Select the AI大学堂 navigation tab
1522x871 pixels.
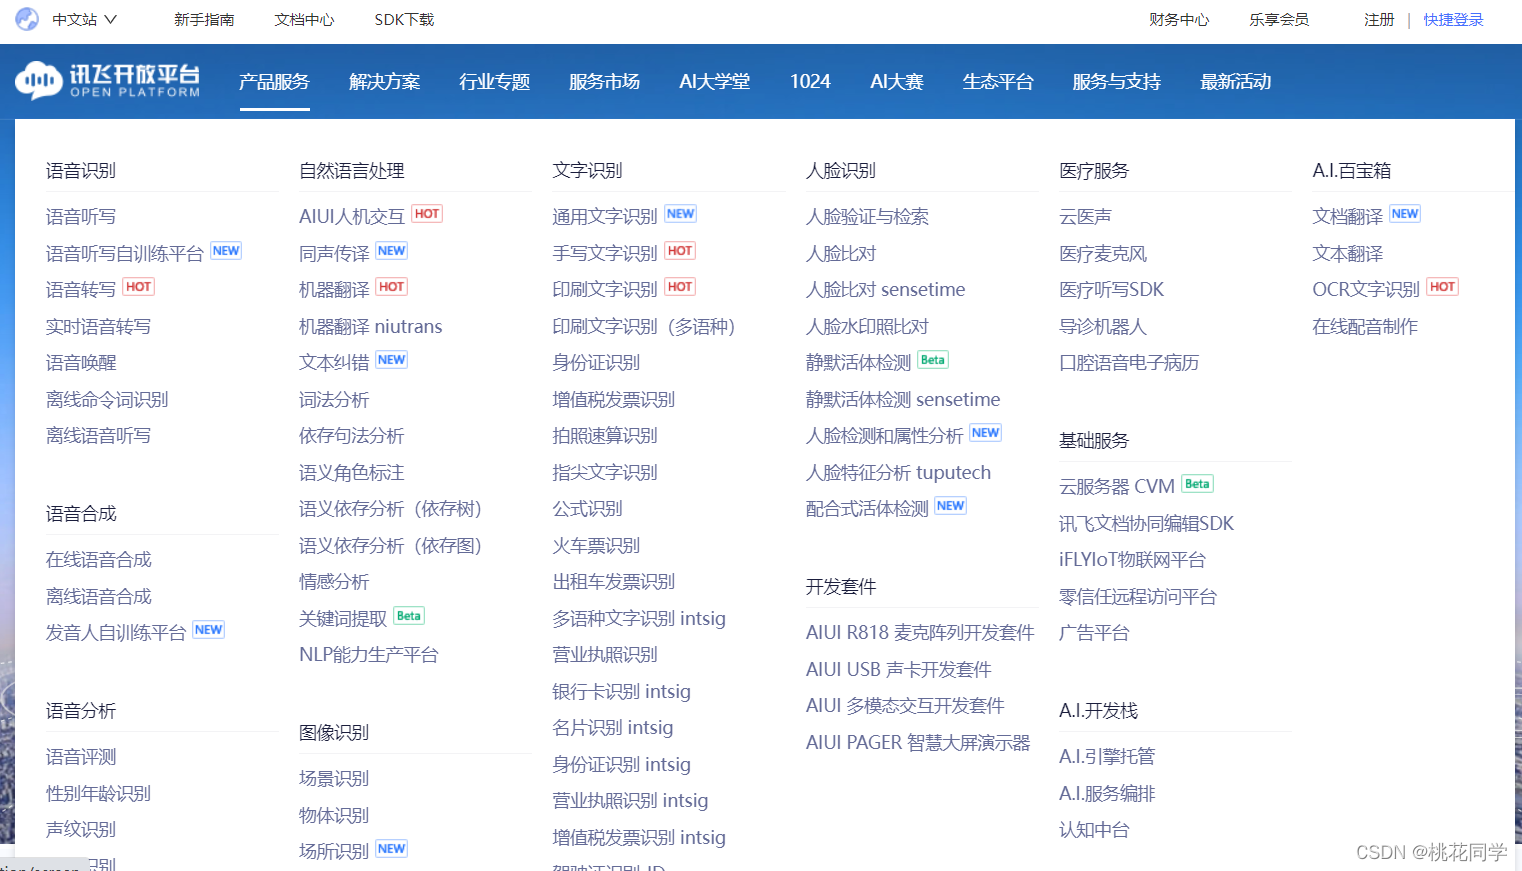[714, 82]
